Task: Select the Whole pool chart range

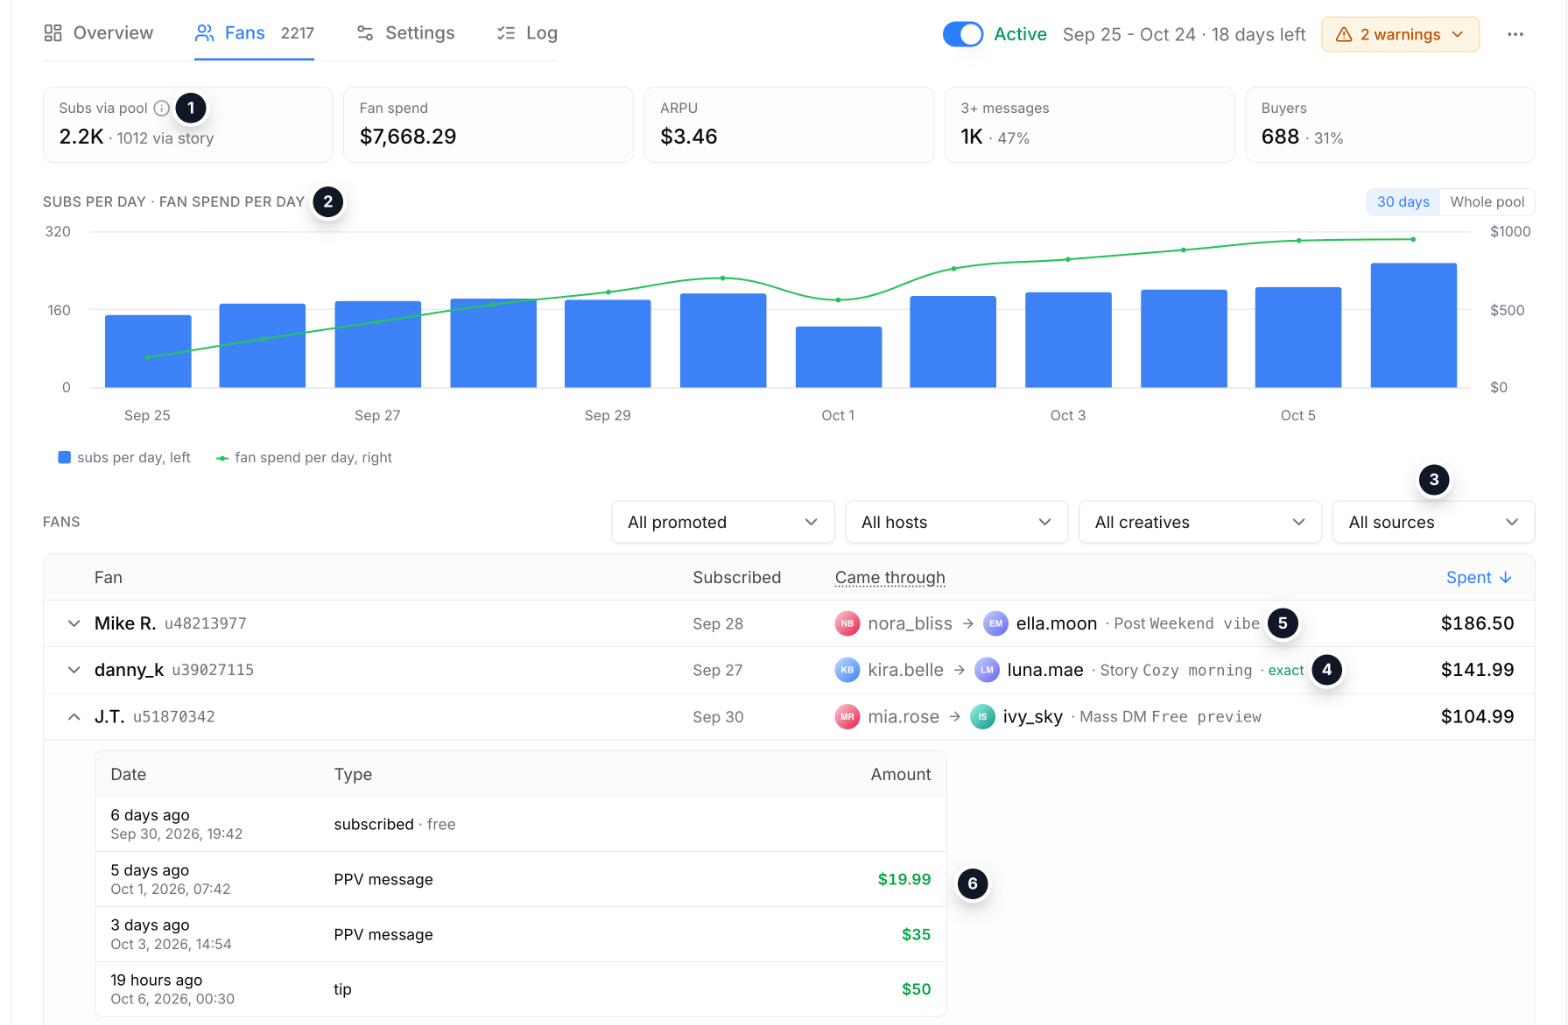Action: 1487,202
